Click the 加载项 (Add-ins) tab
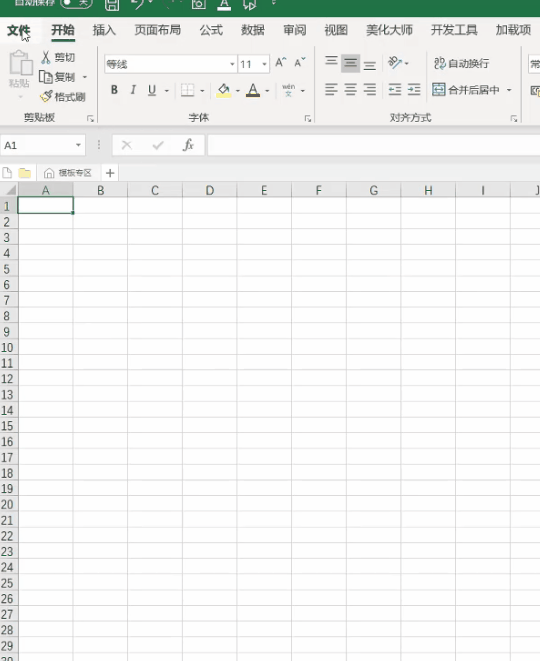Screen dimensions: 540x661 click(513, 30)
